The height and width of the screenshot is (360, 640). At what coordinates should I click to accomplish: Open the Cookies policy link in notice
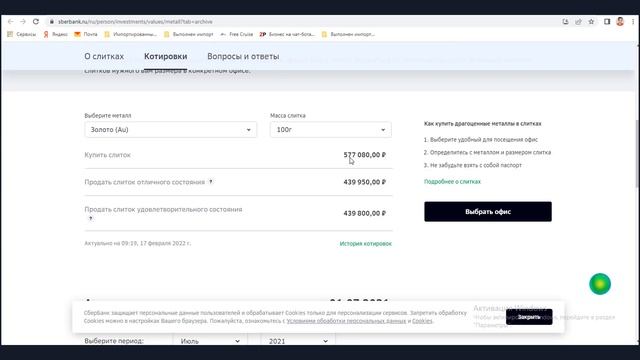coord(422,321)
